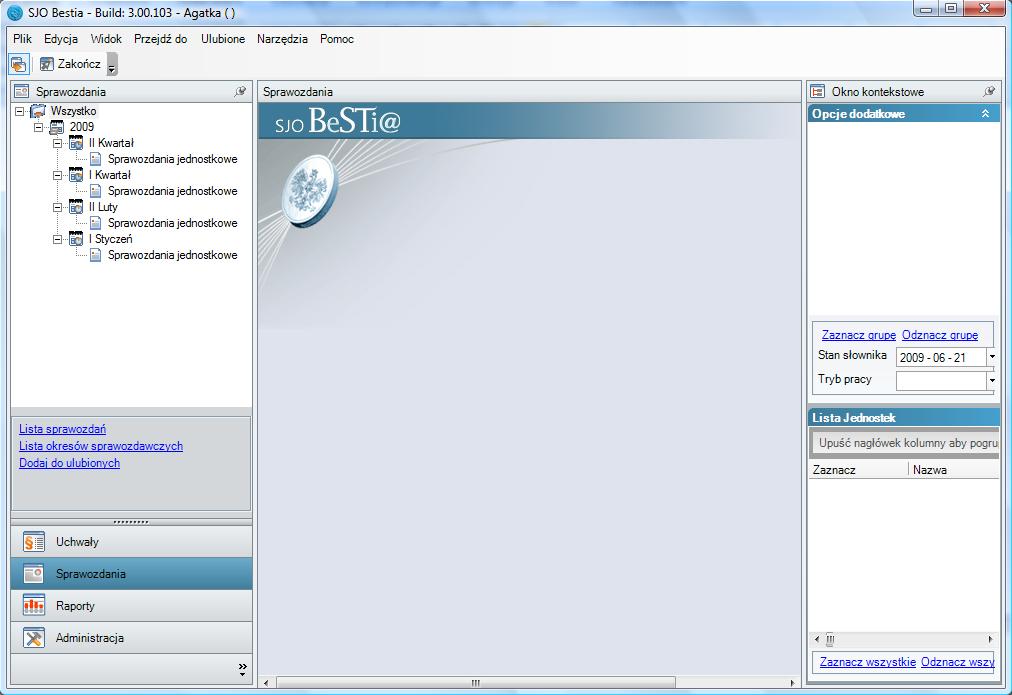Viewport: 1012px width, 695px height.
Task: Sort by the Zaznacz column header
Action: pos(858,470)
